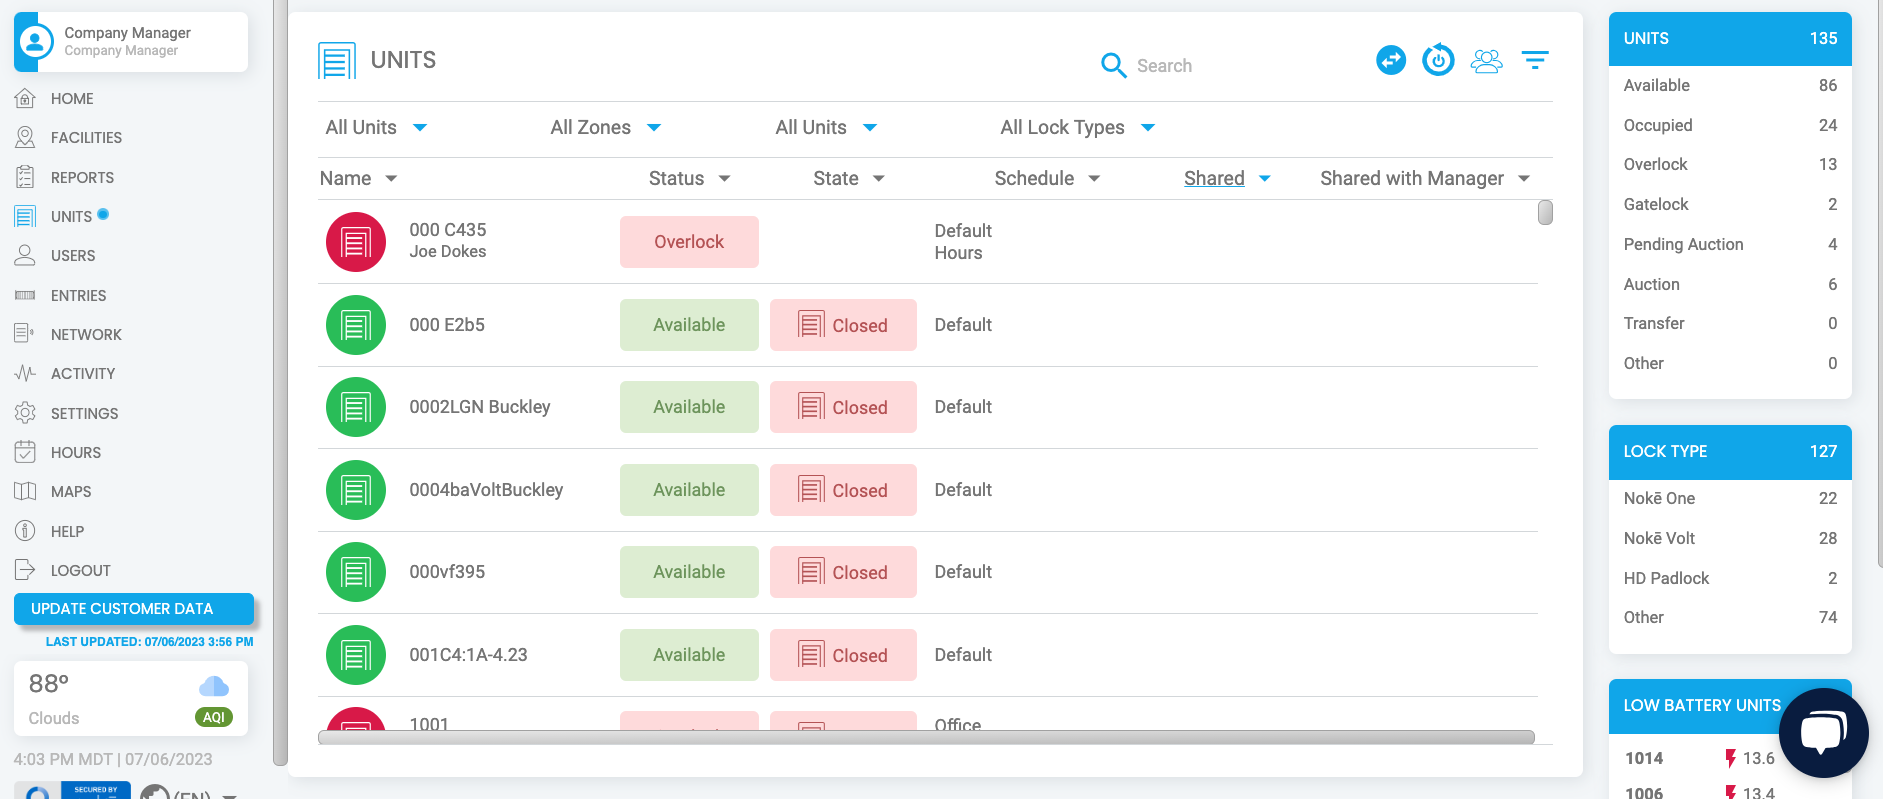Viewport: 1883px width, 799px height.
Task: Select Activity in the sidebar
Action: point(83,374)
